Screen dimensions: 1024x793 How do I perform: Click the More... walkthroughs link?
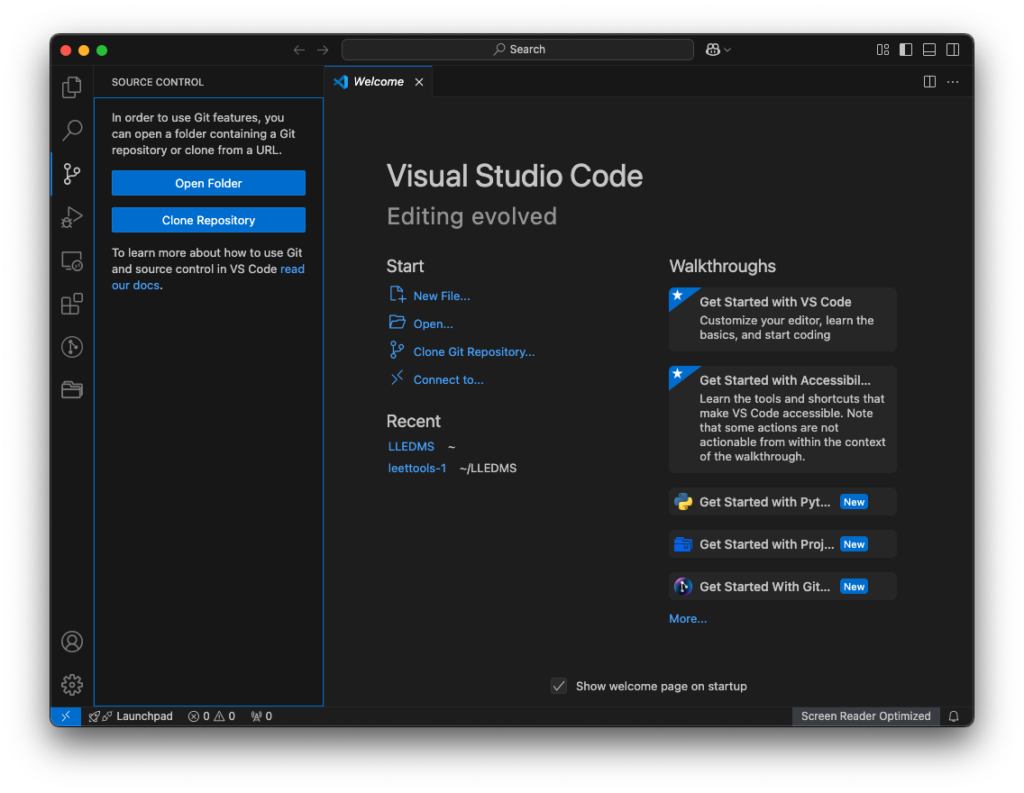click(x=688, y=619)
